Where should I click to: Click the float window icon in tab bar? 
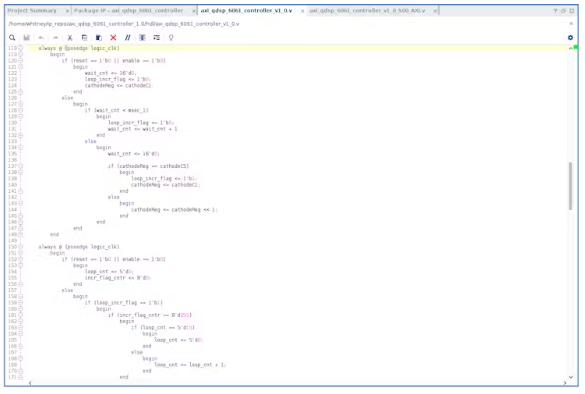coord(563,11)
